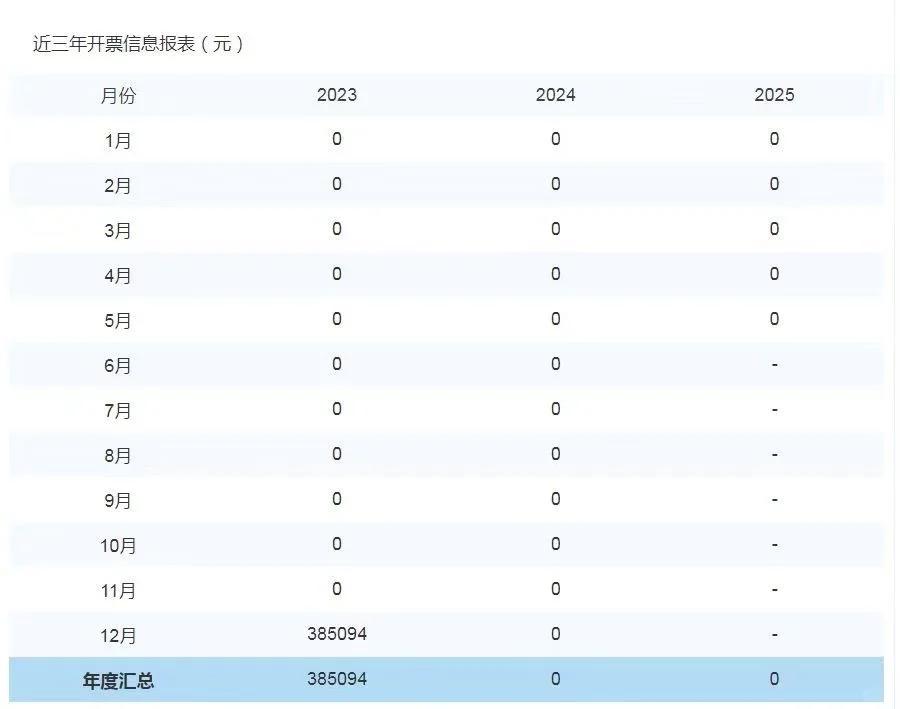Click the 2024 annual total cell
Screen dimensions: 900x709
[x=554, y=679]
